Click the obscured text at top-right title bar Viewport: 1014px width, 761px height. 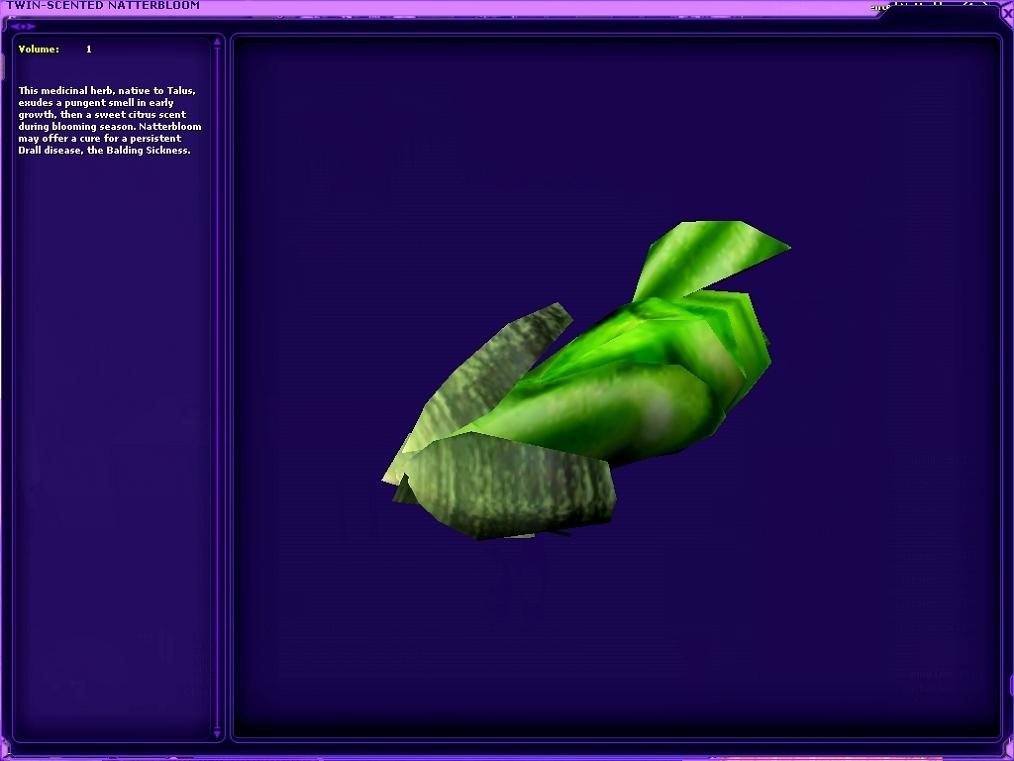click(930, 6)
